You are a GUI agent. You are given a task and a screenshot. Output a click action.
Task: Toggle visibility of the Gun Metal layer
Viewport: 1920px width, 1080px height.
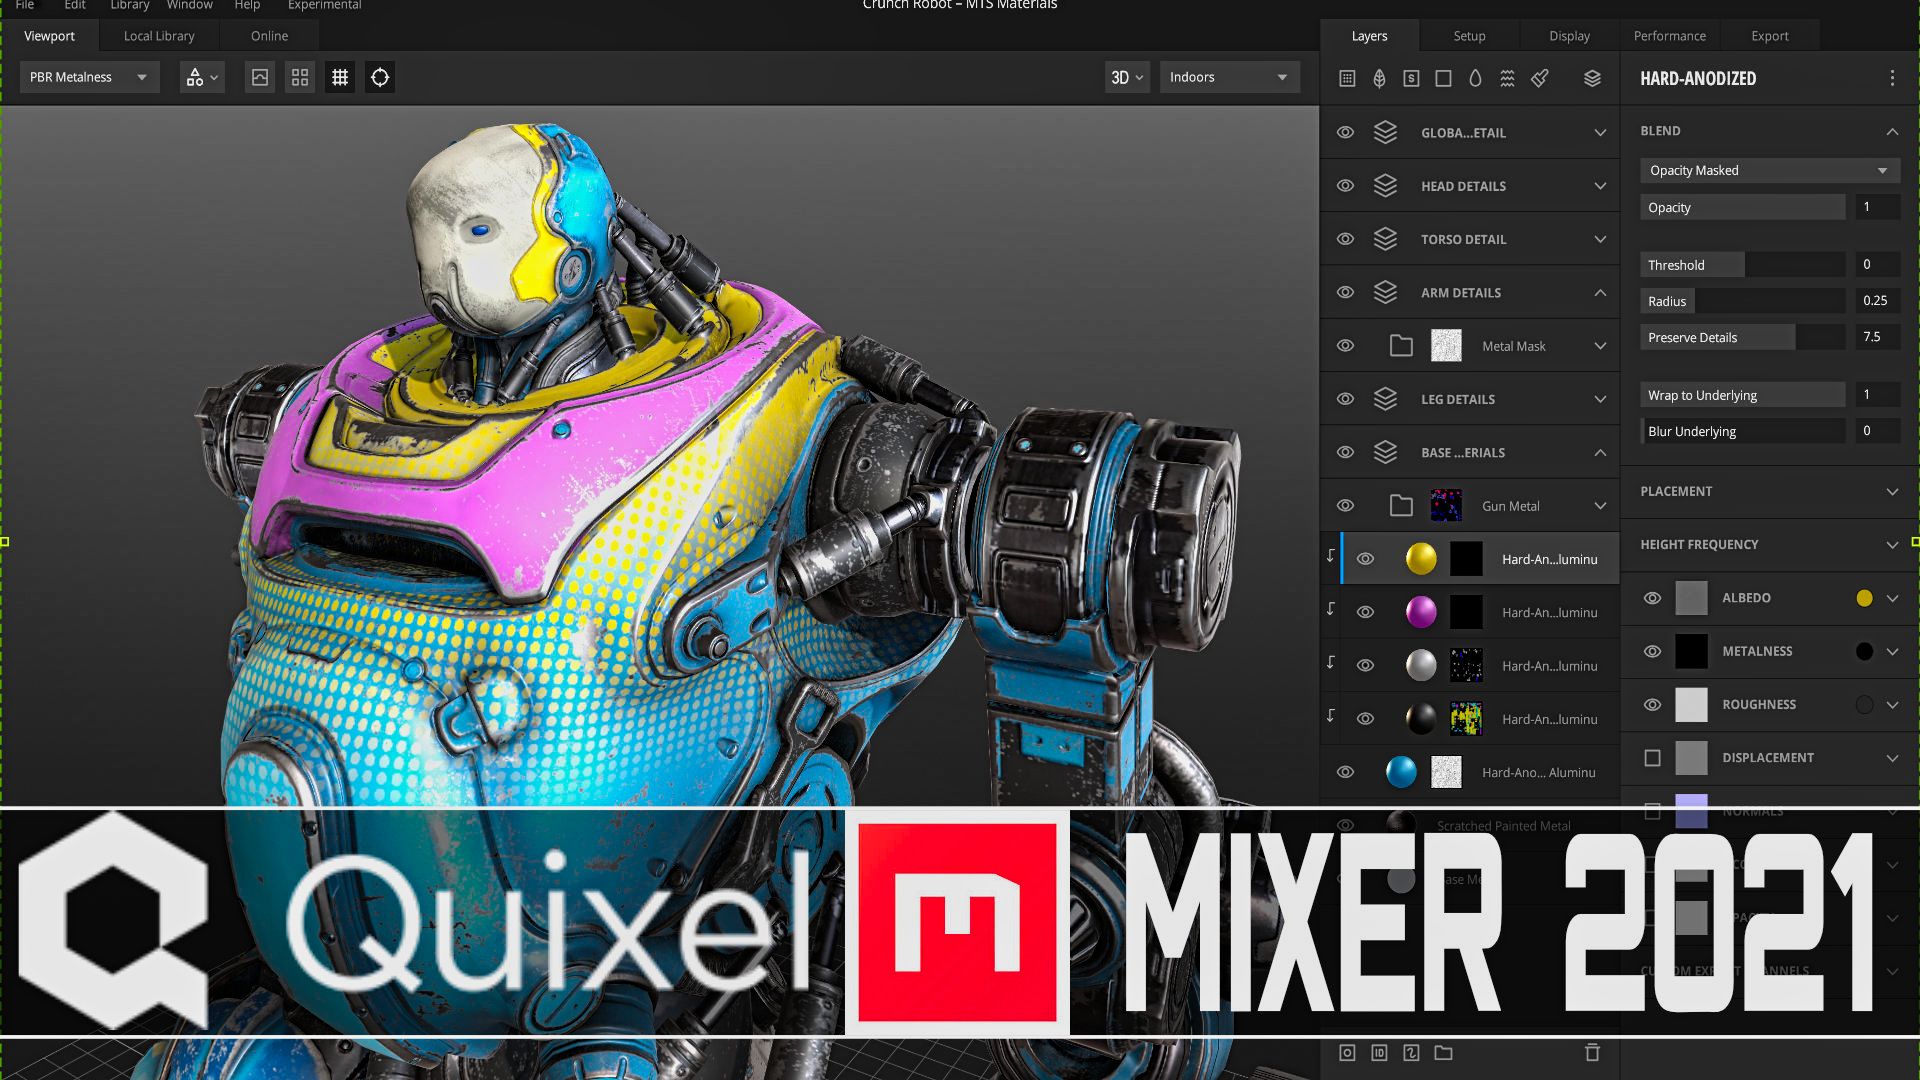point(1345,505)
